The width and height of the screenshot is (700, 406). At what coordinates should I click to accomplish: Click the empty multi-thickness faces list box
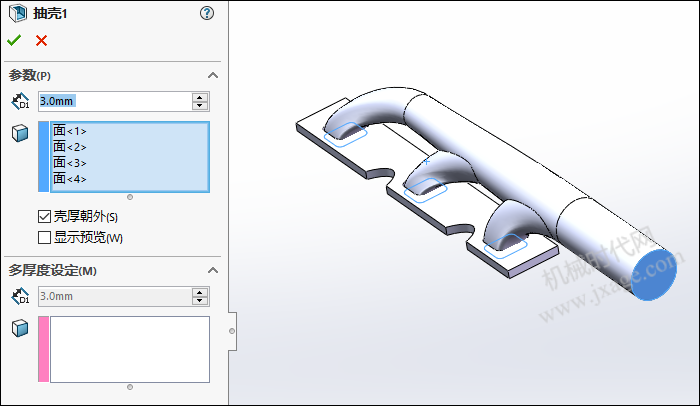(x=130, y=349)
